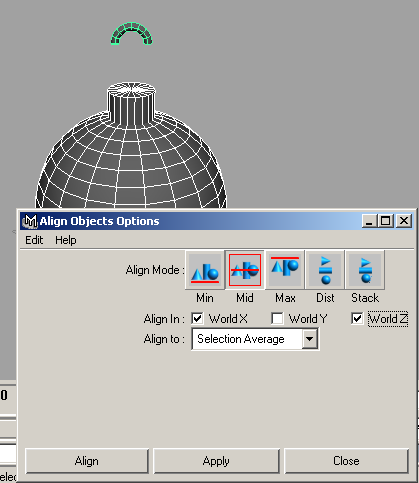Minimize the Align Objects Options window
Screen dimensions: 419x483
click(x=369, y=221)
